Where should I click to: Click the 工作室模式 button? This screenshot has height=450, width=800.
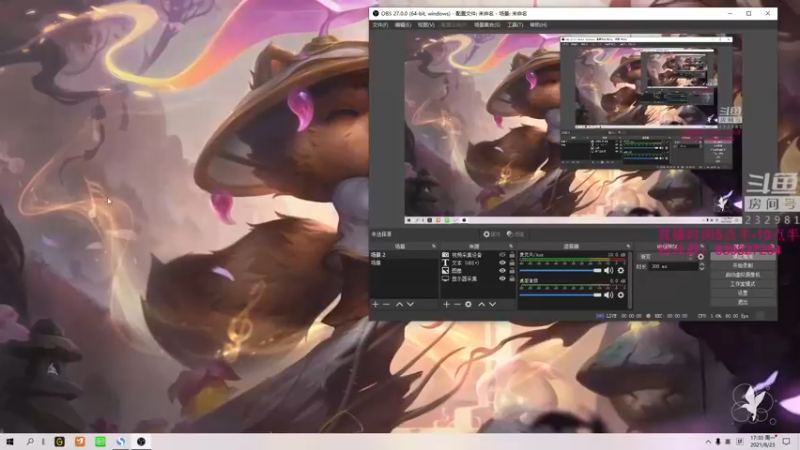(x=742, y=284)
